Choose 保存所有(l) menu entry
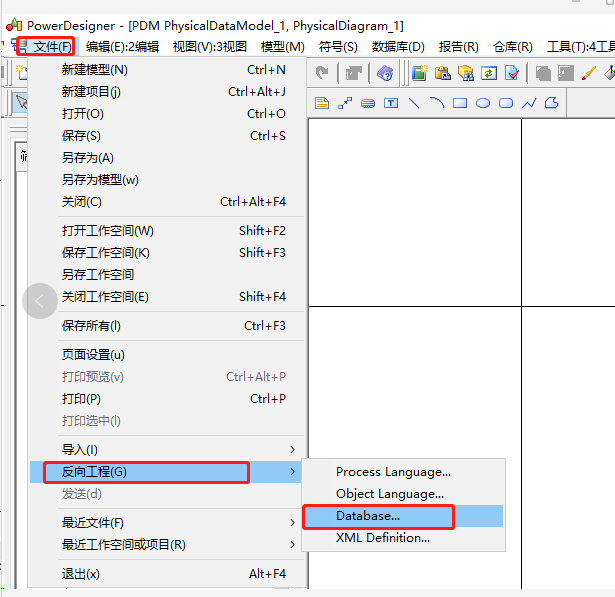 click(167, 326)
